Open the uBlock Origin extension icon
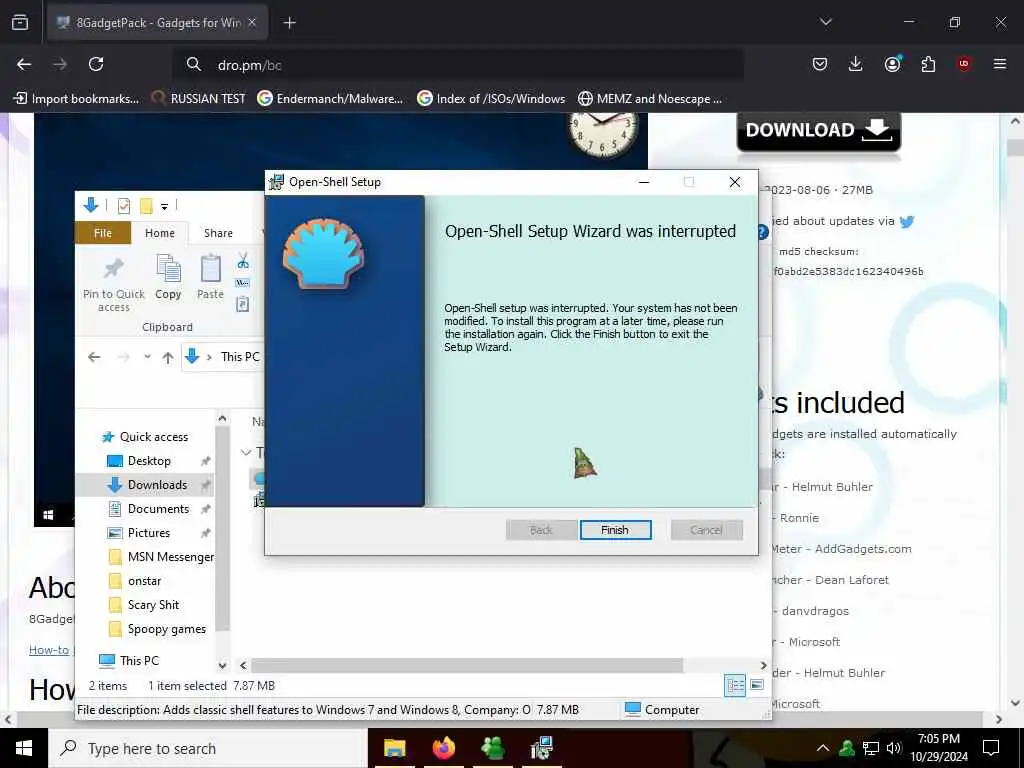 (x=964, y=64)
